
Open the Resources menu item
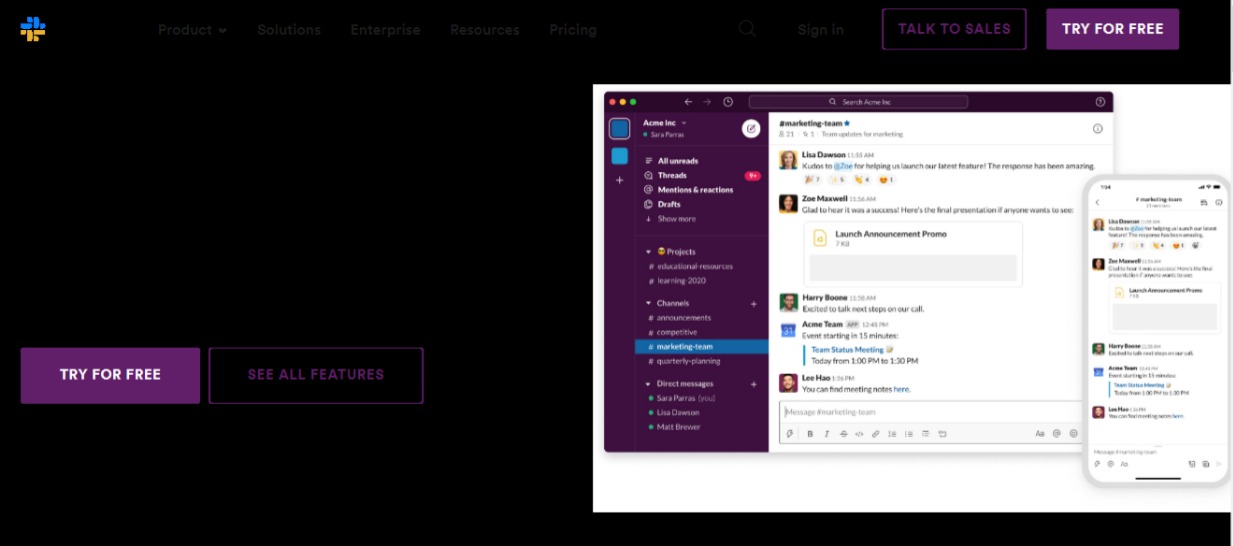tap(485, 30)
